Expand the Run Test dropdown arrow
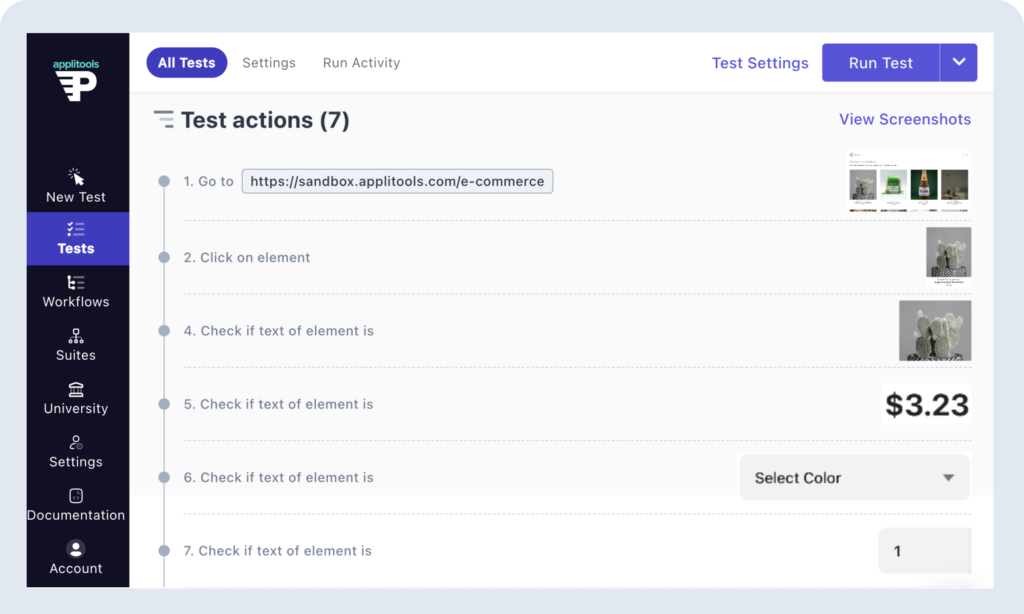 (958, 63)
